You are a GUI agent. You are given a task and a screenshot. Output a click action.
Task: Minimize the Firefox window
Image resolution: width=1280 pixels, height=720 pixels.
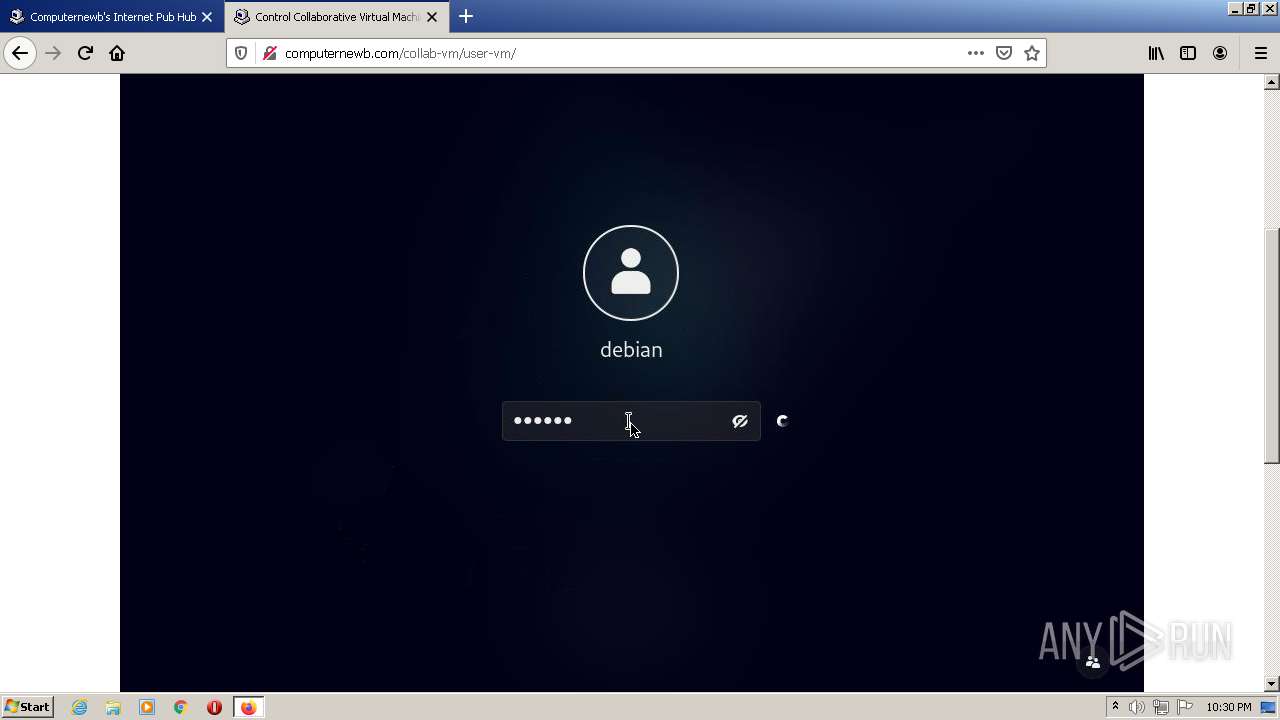click(1236, 9)
